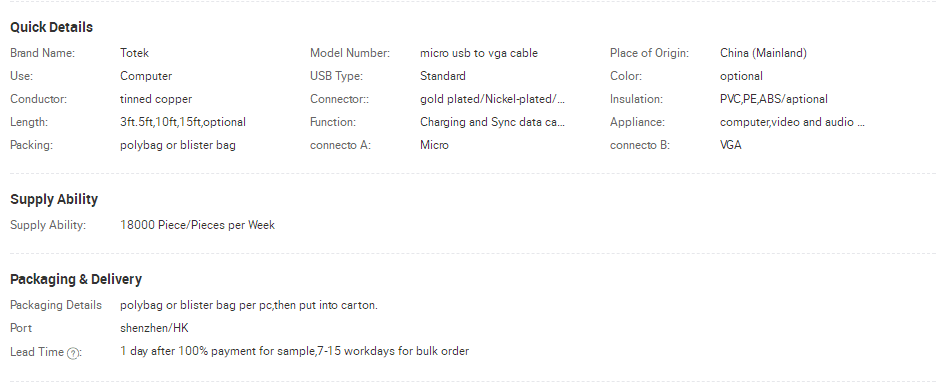Click the shenzhen/HK port value
Image resolution: width=941 pixels, height=384 pixels.
click(154, 328)
